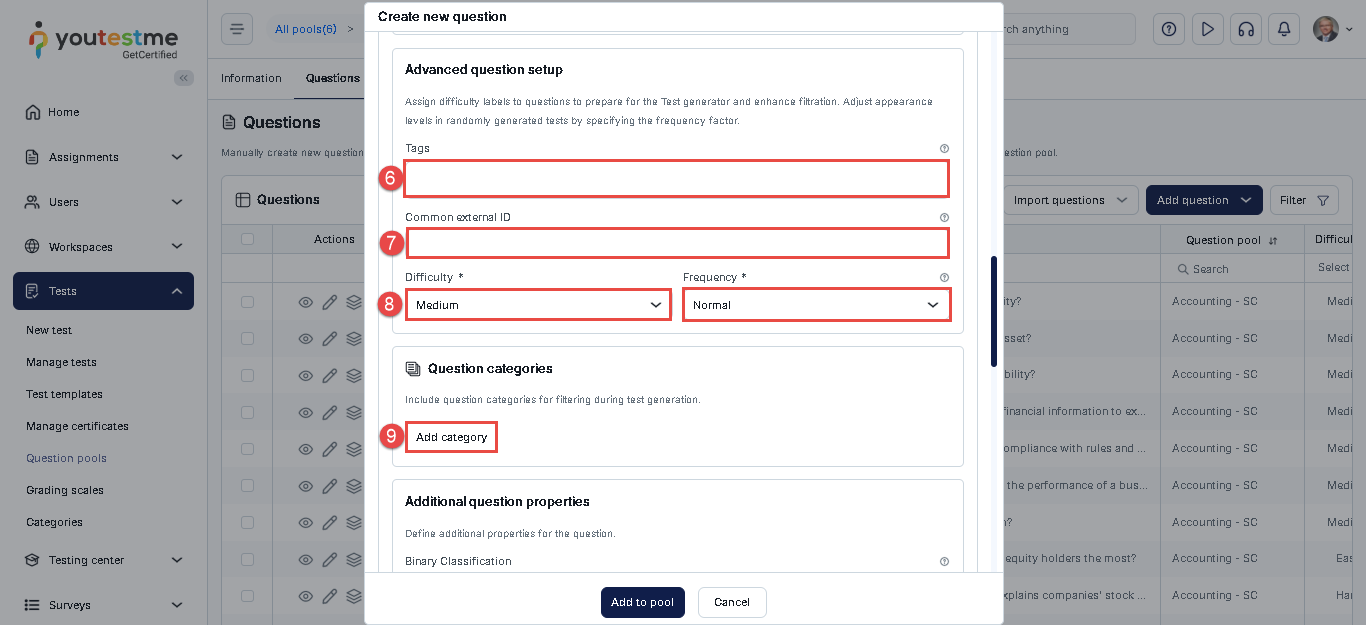The width and height of the screenshot is (1366, 625).
Task: Check the second question row checkbox
Action: [x=247, y=338]
